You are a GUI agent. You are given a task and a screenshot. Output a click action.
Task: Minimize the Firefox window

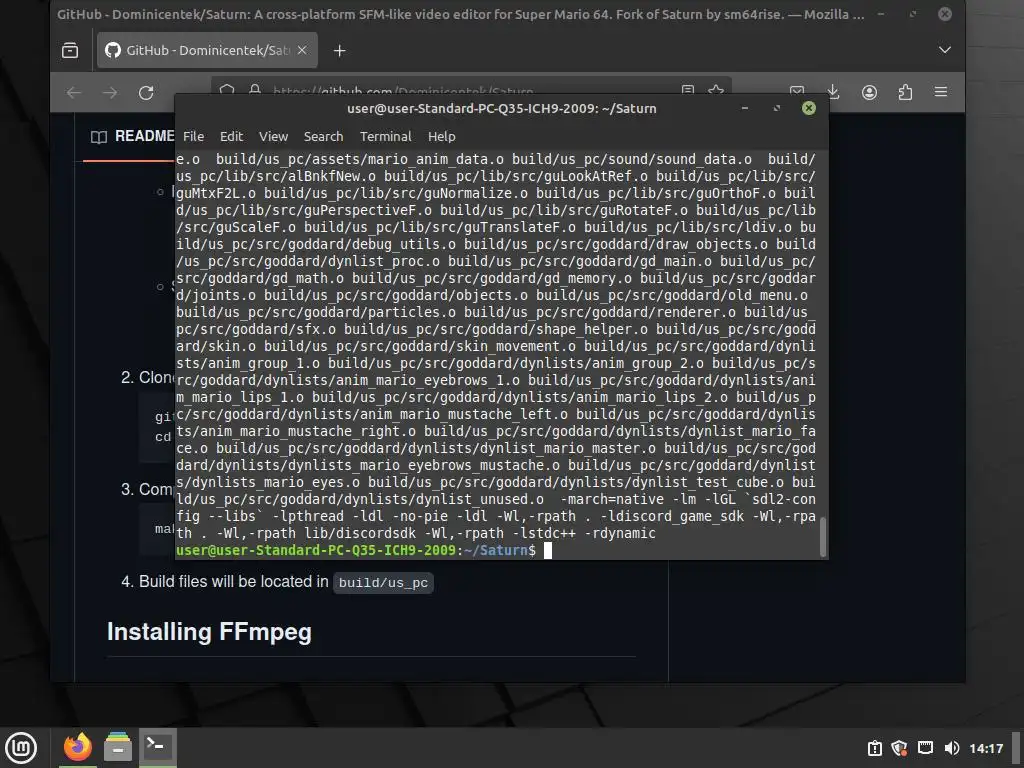point(881,14)
